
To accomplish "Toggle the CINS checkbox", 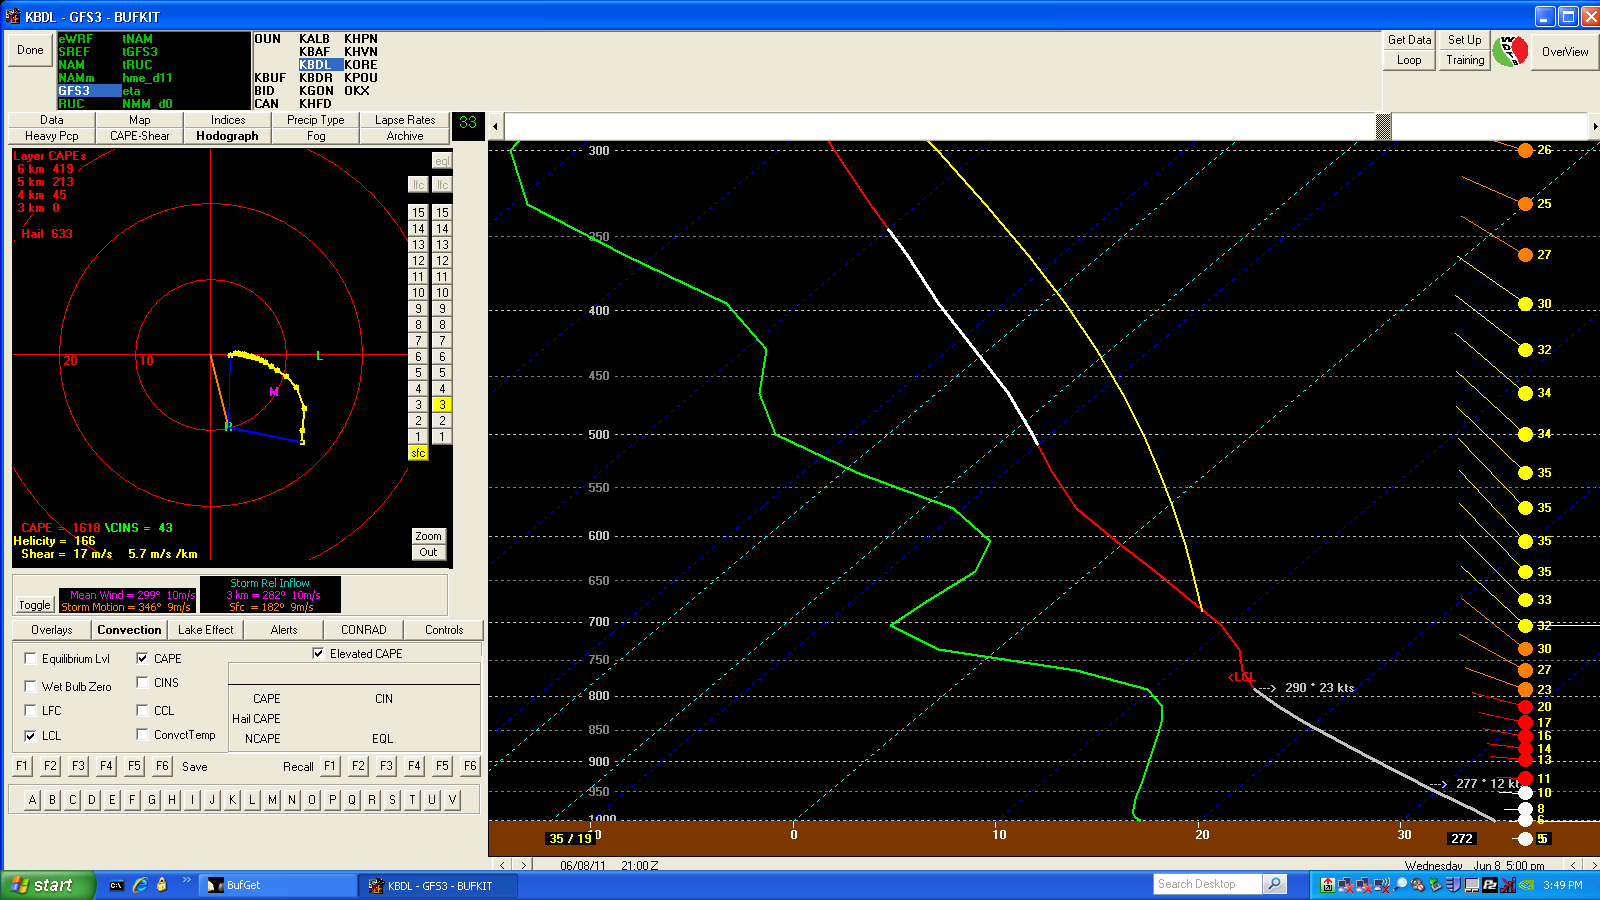I will (143, 683).
